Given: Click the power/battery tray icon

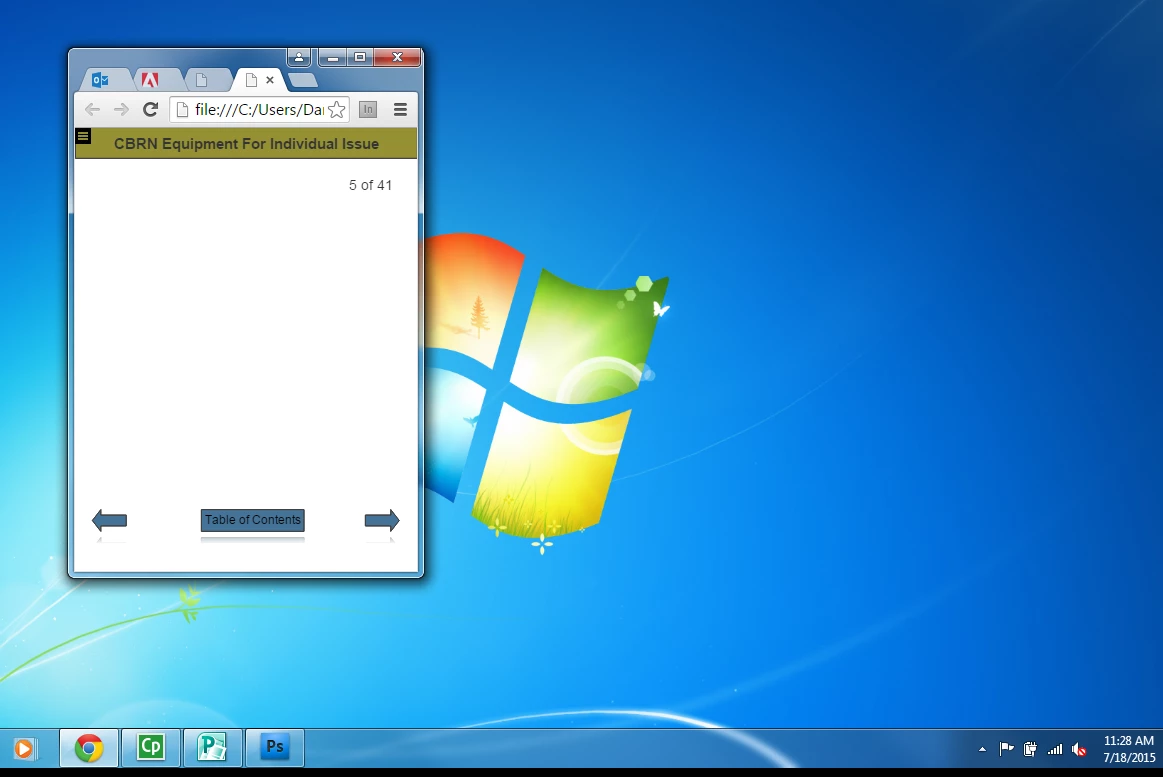Looking at the screenshot, I should pos(1030,750).
